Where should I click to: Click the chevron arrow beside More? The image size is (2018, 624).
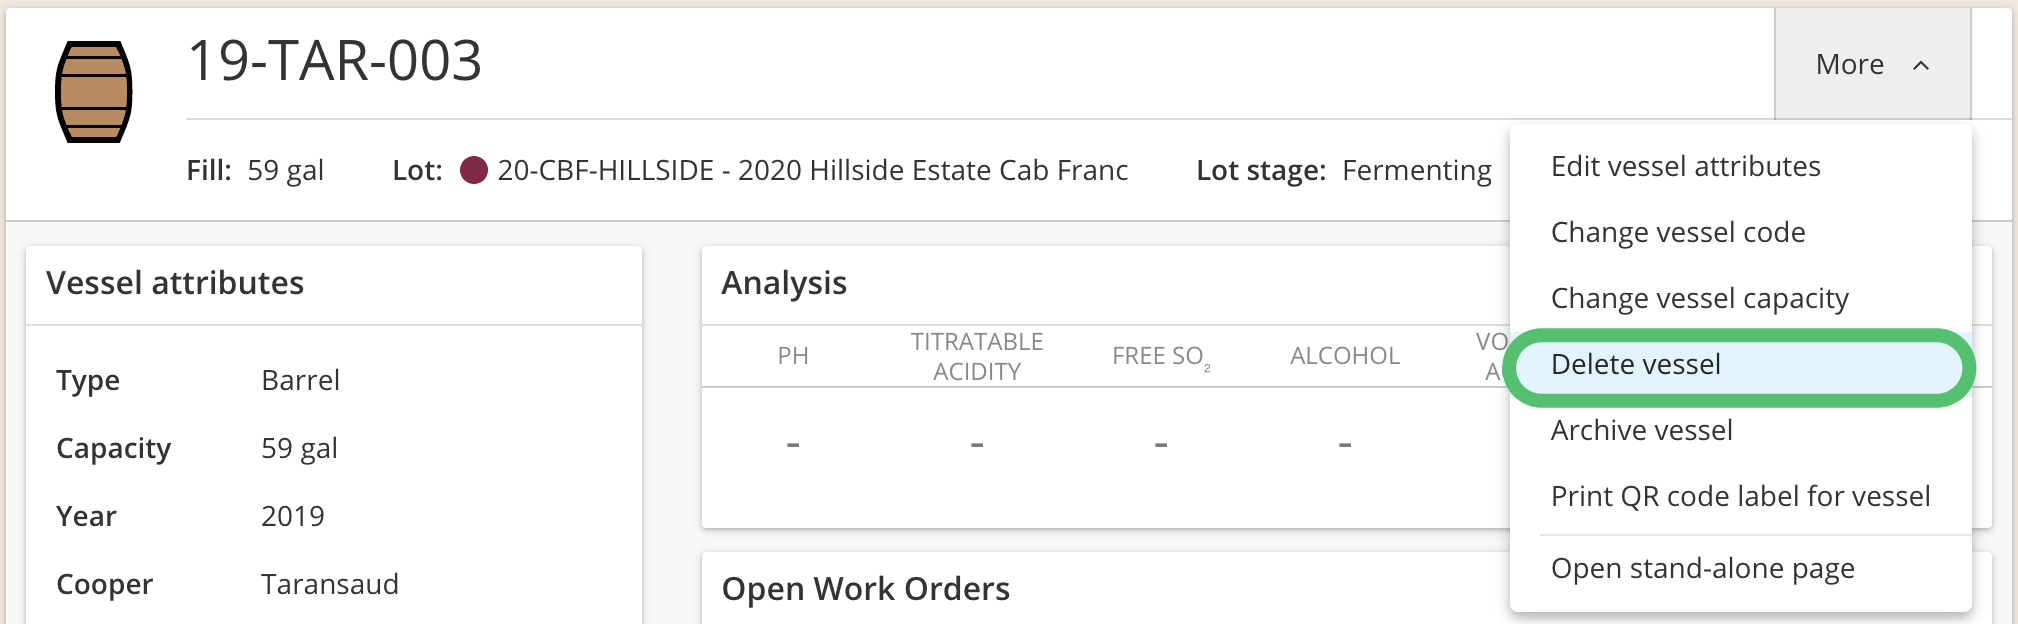[x=1921, y=66]
